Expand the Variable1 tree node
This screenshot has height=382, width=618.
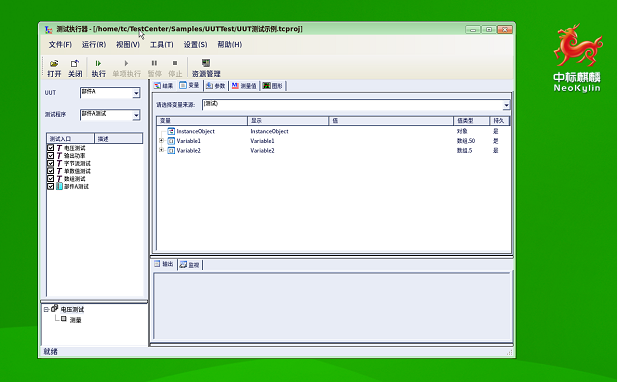pyautogui.click(x=161, y=140)
